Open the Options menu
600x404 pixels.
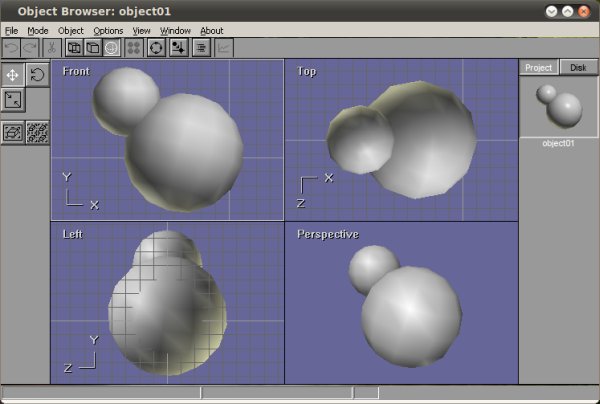(x=107, y=31)
